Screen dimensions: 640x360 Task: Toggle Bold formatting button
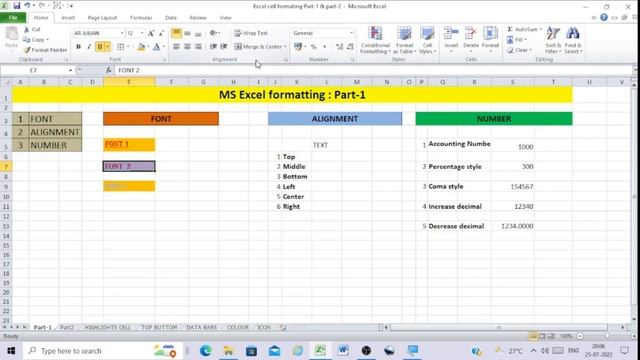pos(78,47)
